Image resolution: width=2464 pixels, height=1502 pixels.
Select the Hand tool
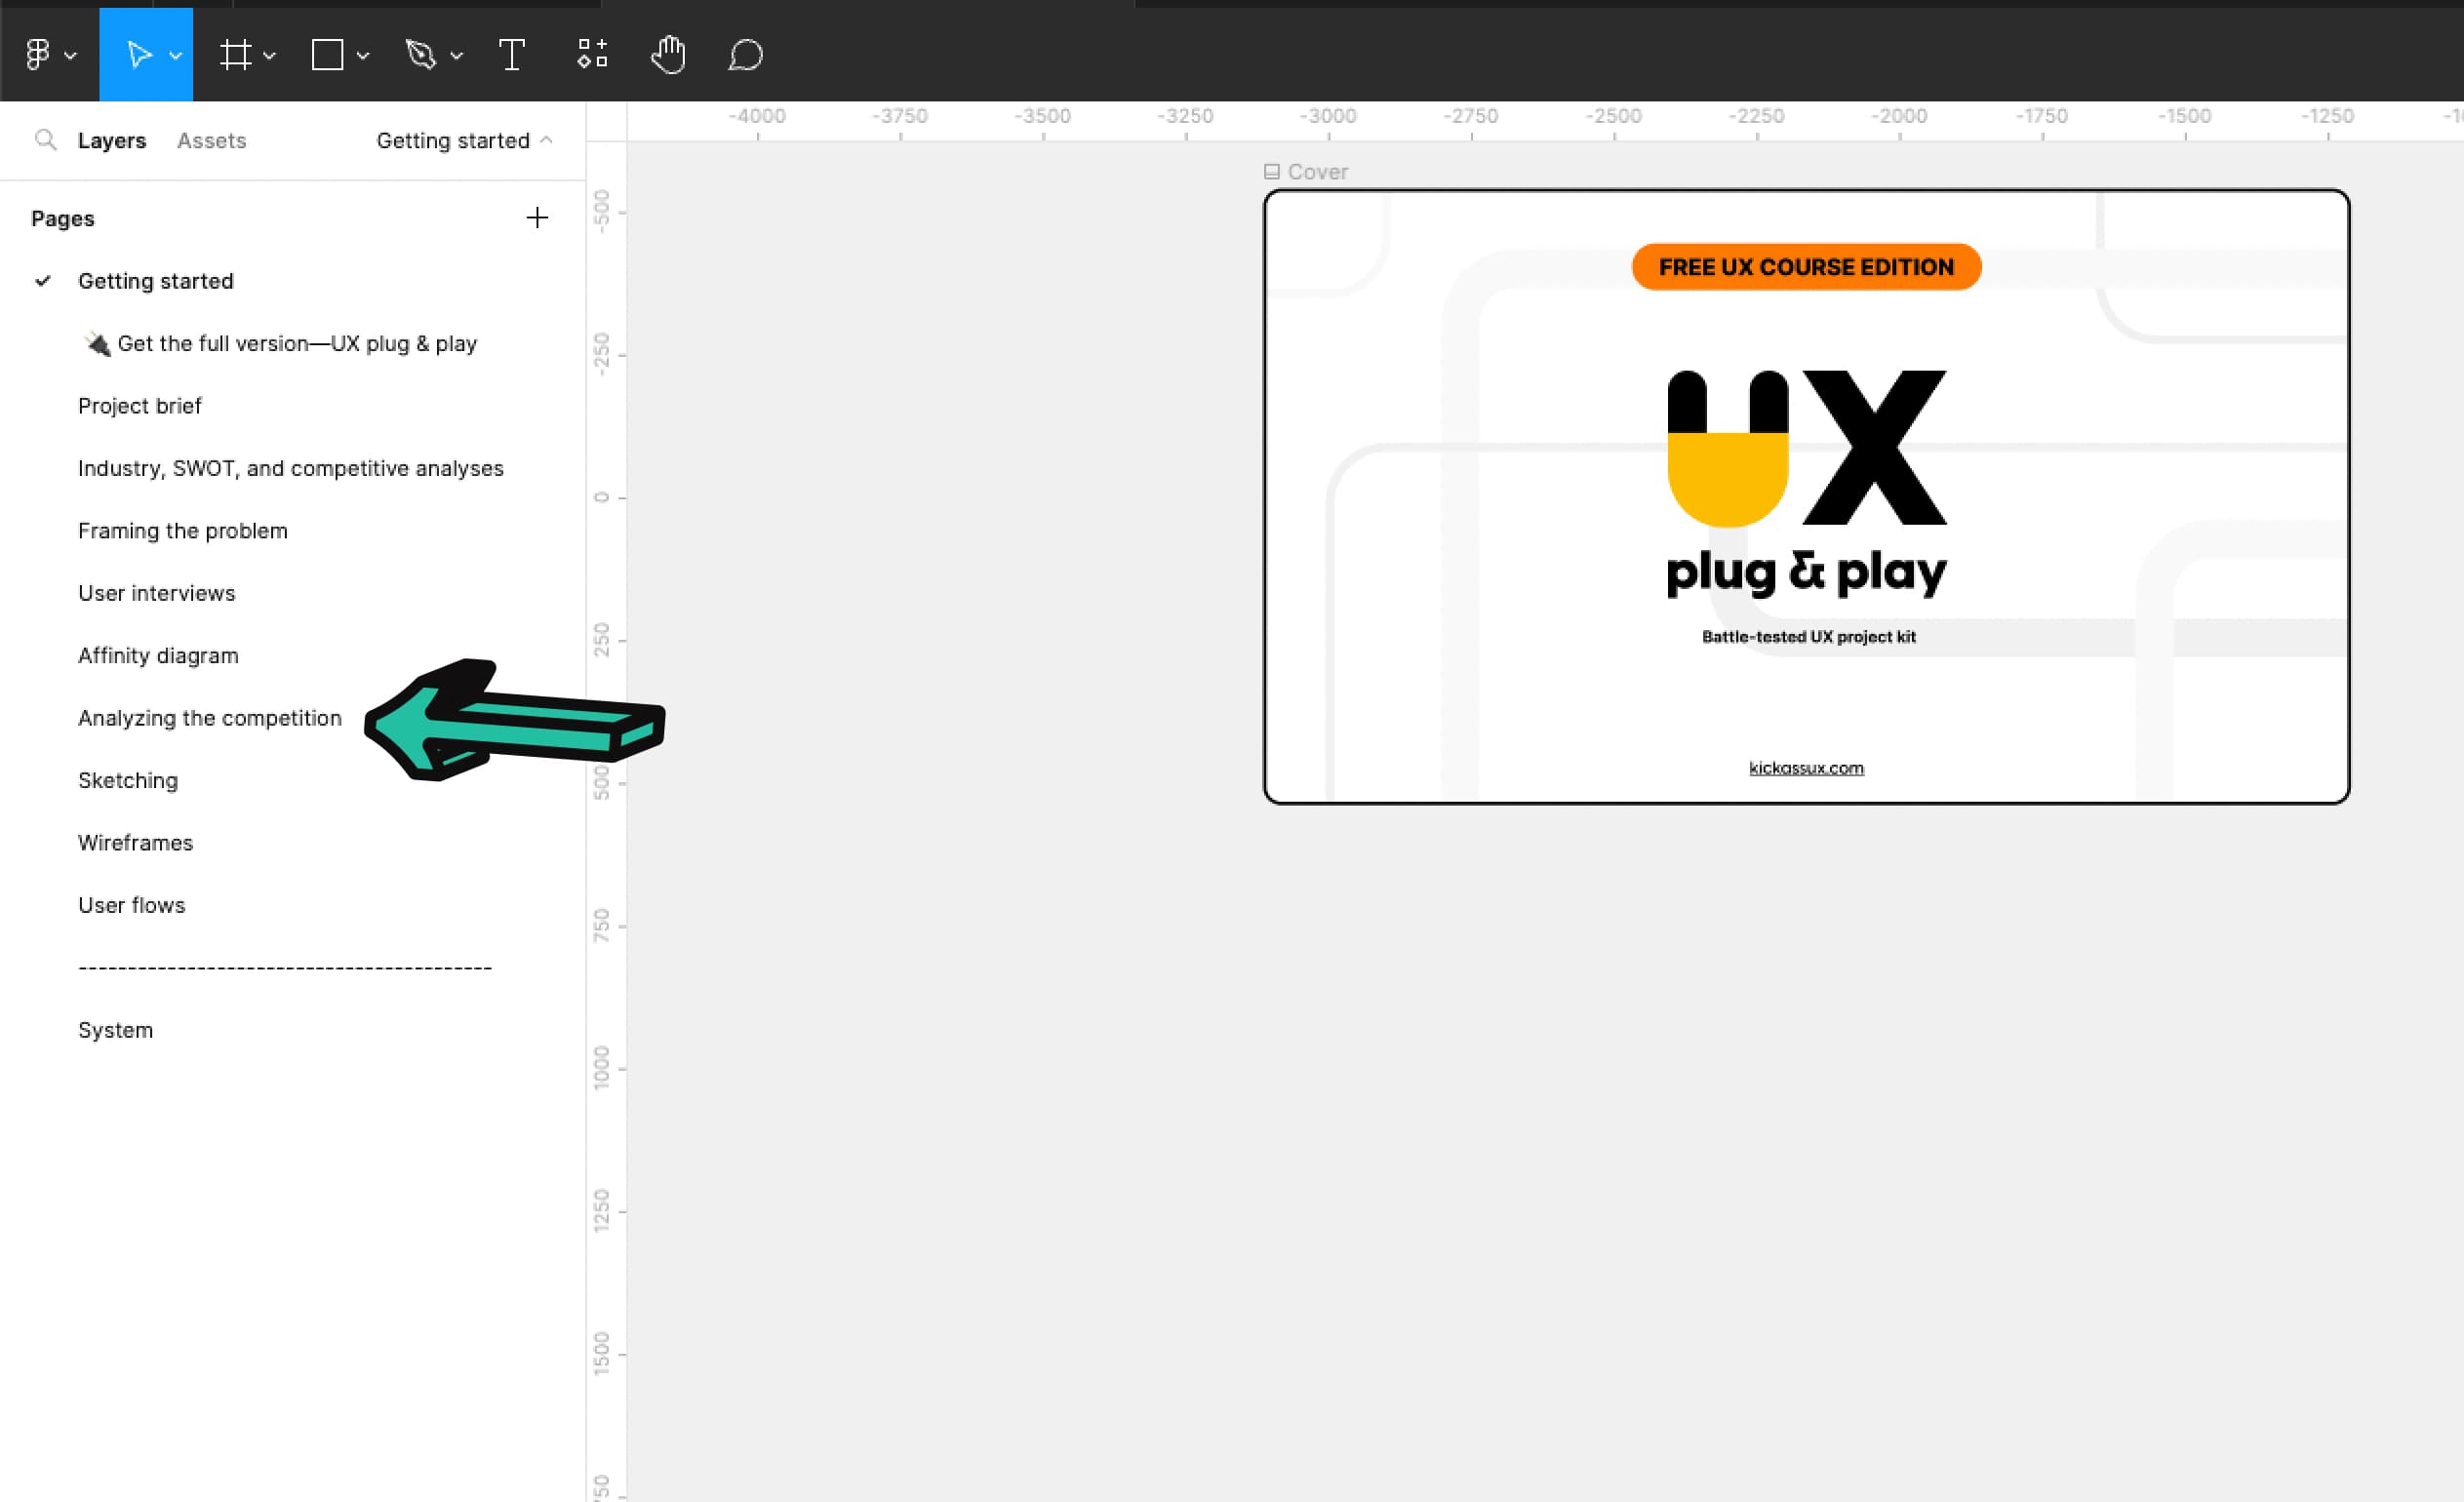(x=668, y=54)
